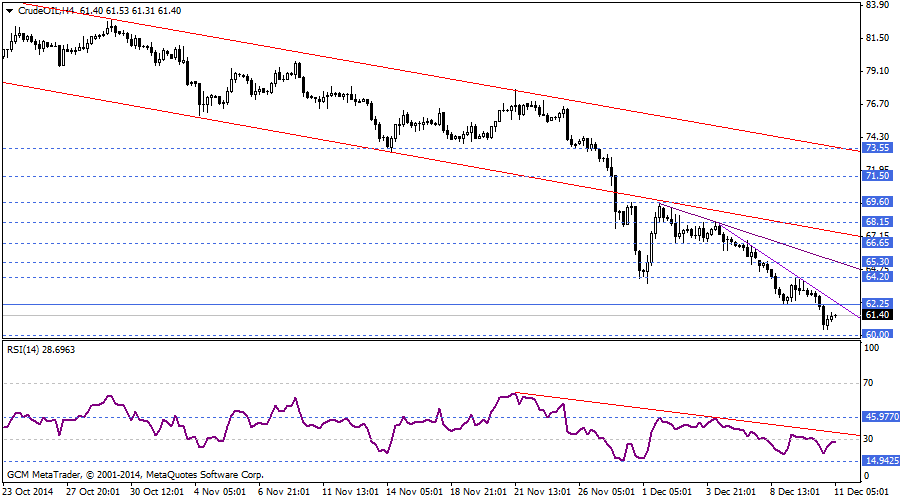Click the GCM MetaTrader copyright text

135,475
